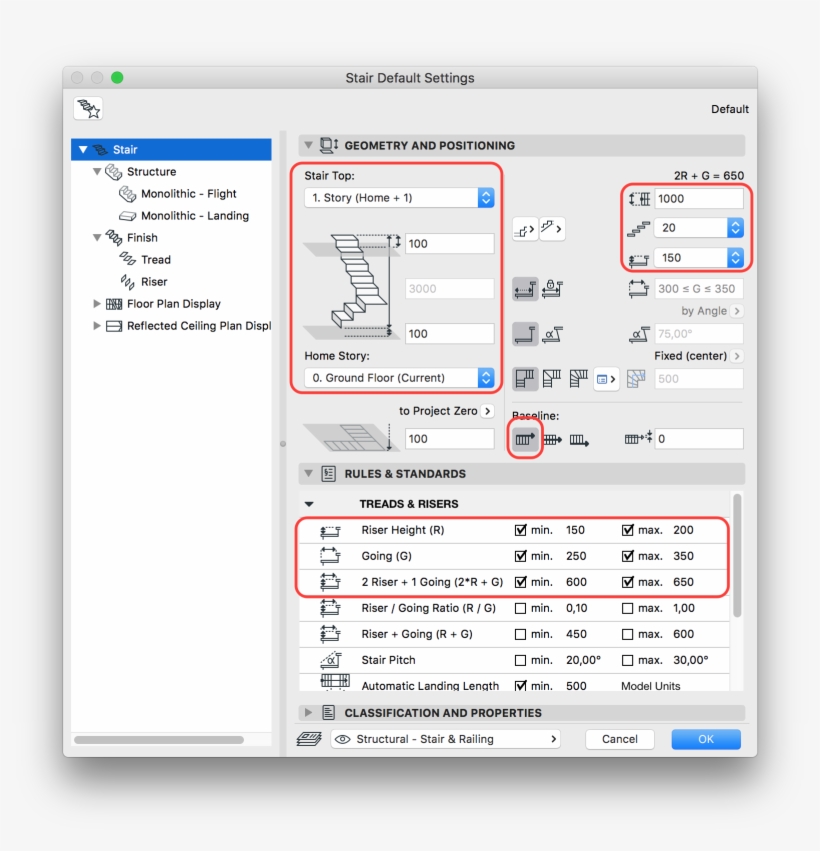The height and width of the screenshot is (851, 820).
Task: Select Tread under Finish in sidebar
Action: [x=154, y=259]
